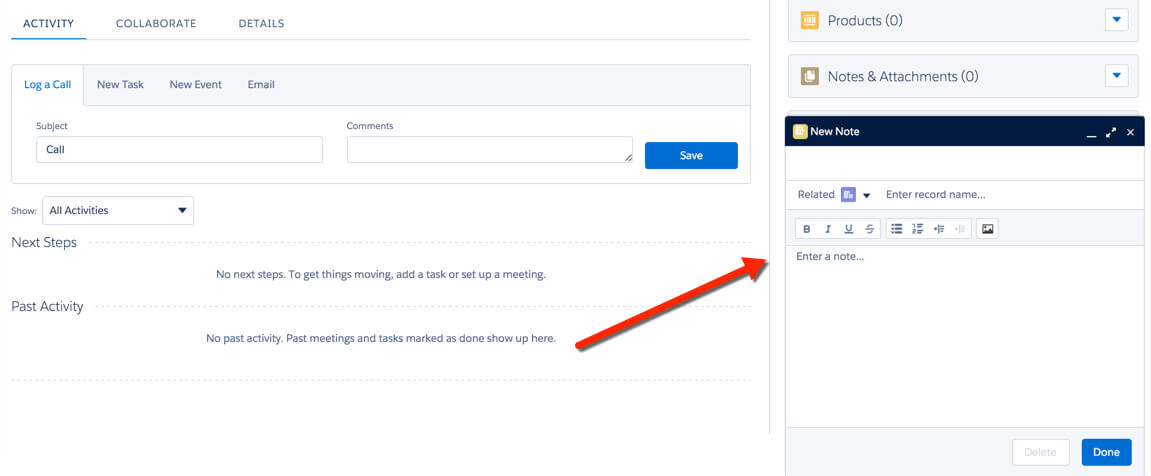Click Done to finish the note
Image resolution: width=1151 pixels, height=476 pixels.
1106,452
